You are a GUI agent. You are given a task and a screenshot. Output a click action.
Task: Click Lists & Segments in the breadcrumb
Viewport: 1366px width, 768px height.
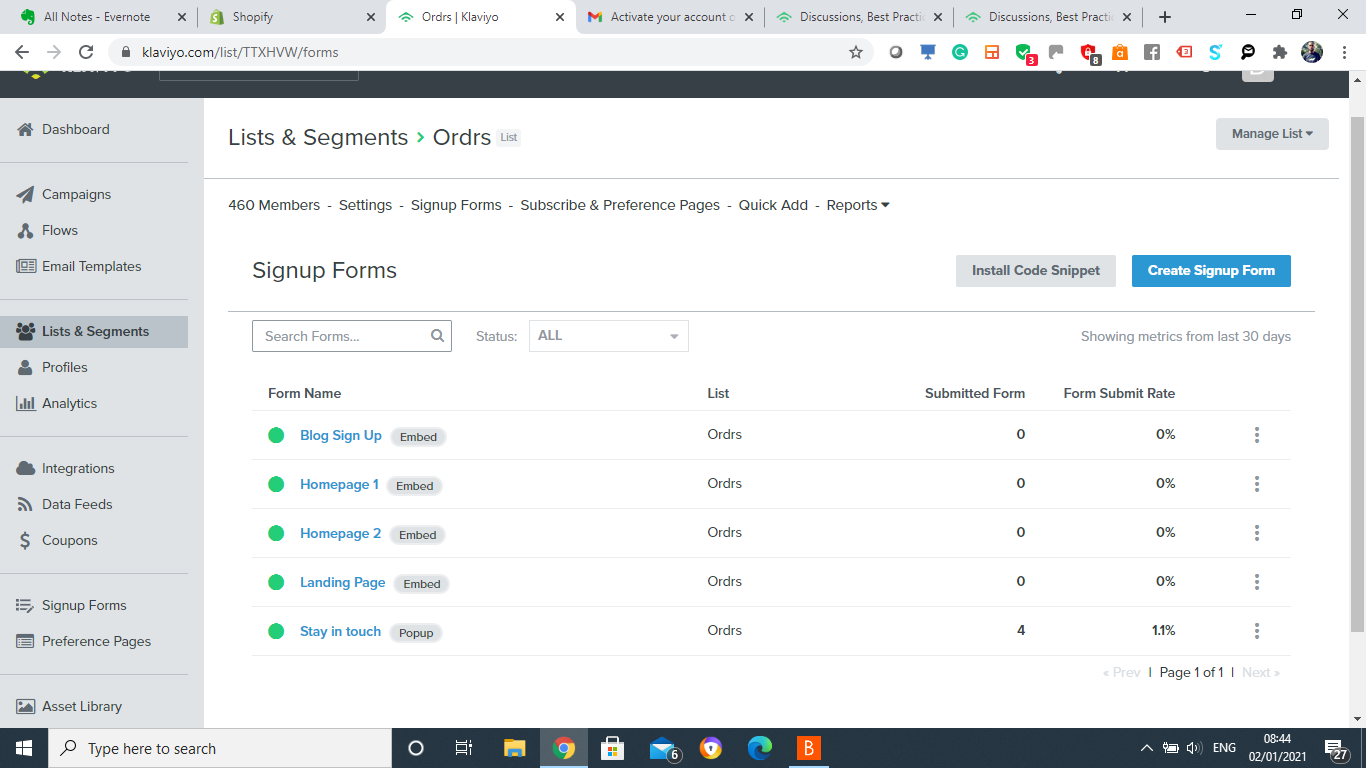click(318, 137)
